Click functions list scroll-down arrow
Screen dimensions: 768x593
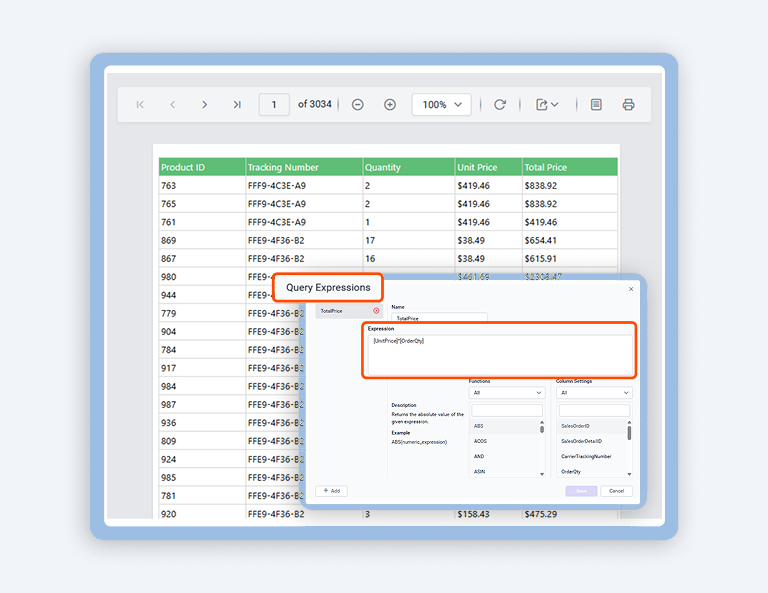point(542,474)
